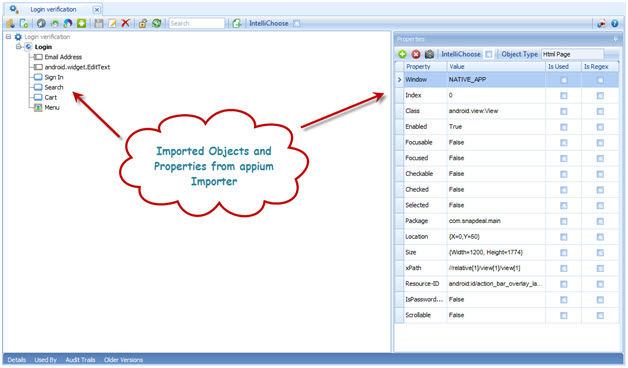Switch to the Audit Trails tab
This screenshot has width=628, height=368.
click(80, 360)
